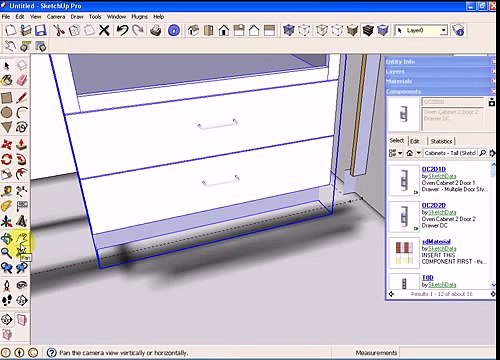The image size is (500, 360).
Task: Activate the Axes tool
Action: tap(7, 221)
